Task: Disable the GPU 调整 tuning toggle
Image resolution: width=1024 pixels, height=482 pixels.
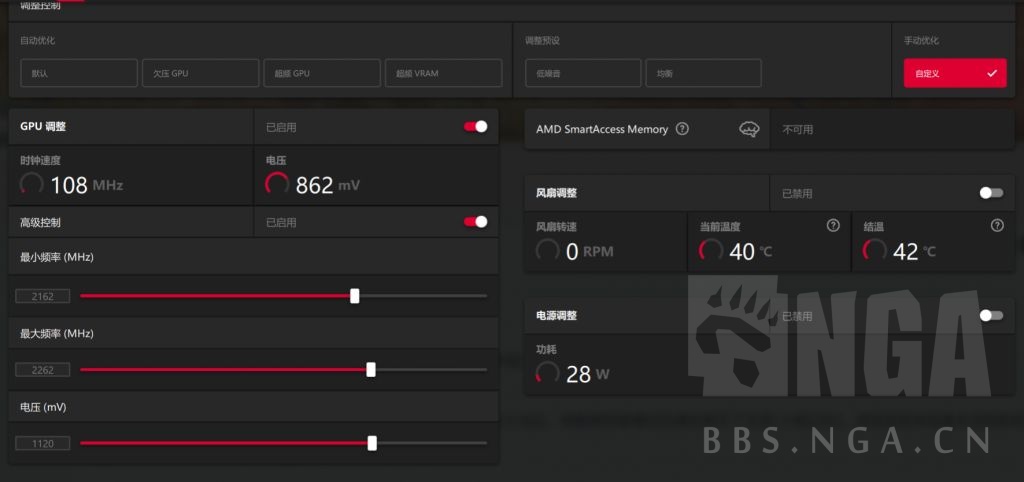Action: tap(475, 127)
